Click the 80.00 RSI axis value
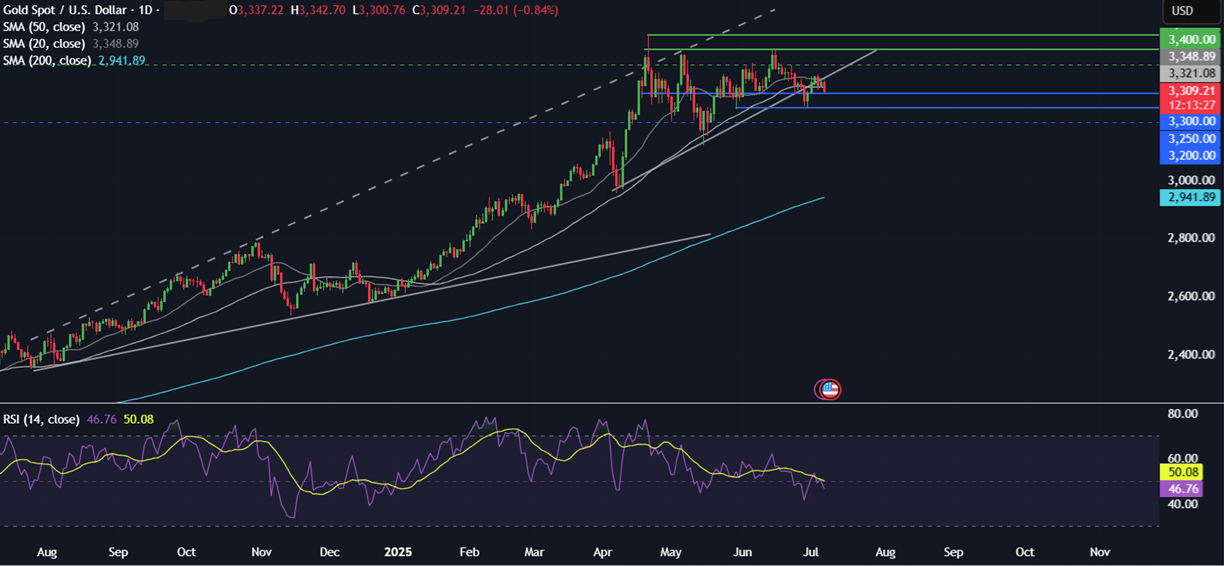 point(1181,412)
